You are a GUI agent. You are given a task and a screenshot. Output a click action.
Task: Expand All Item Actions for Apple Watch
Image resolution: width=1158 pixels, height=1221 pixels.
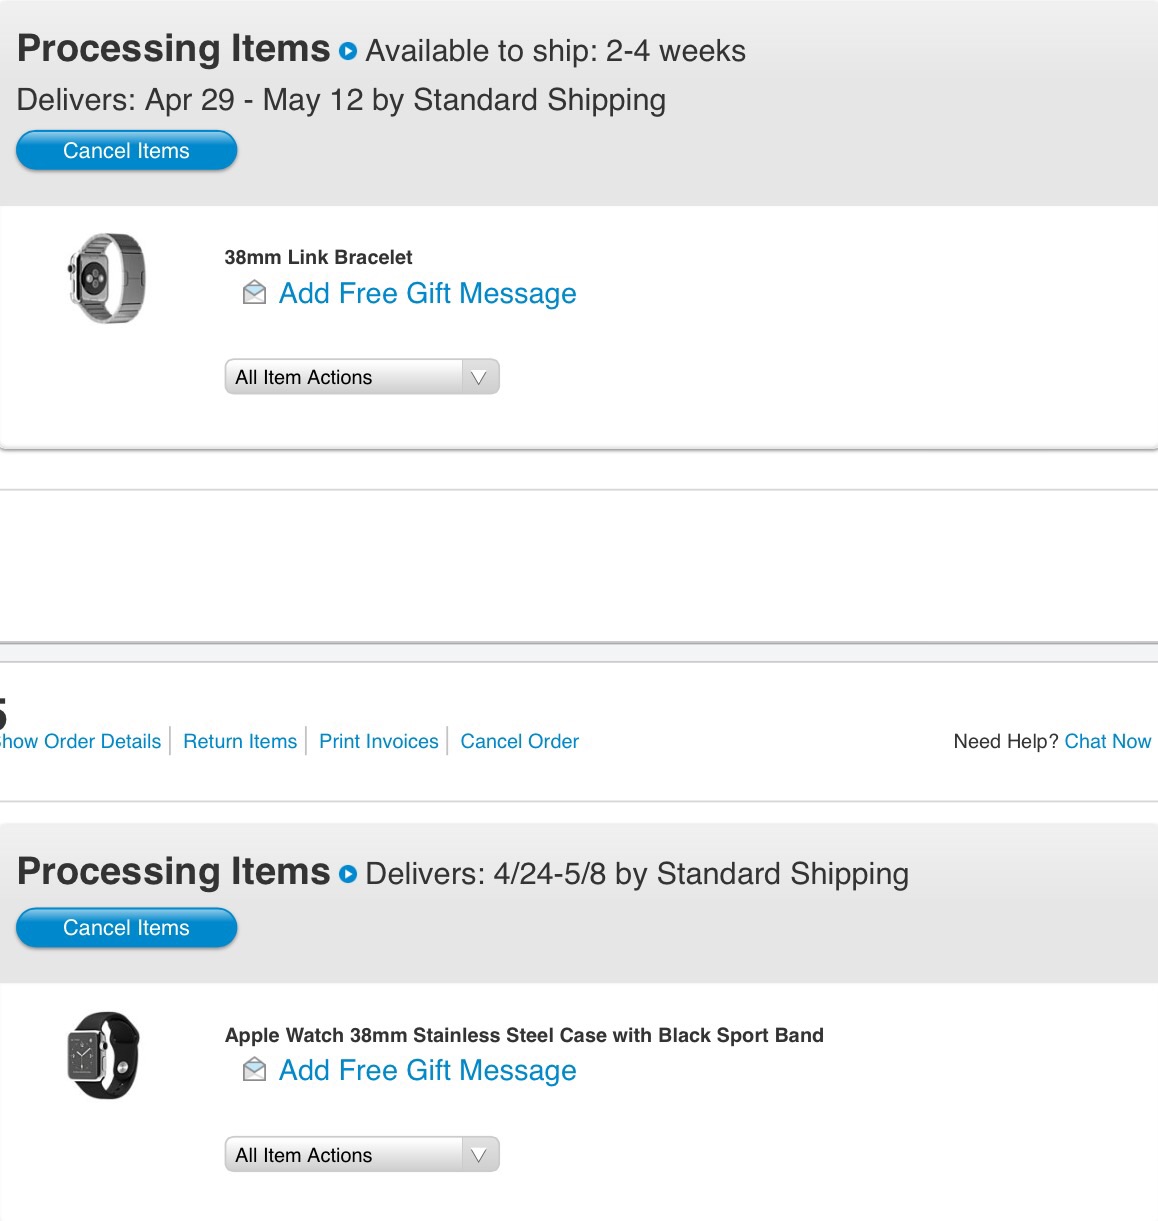[x=362, y=1155]
